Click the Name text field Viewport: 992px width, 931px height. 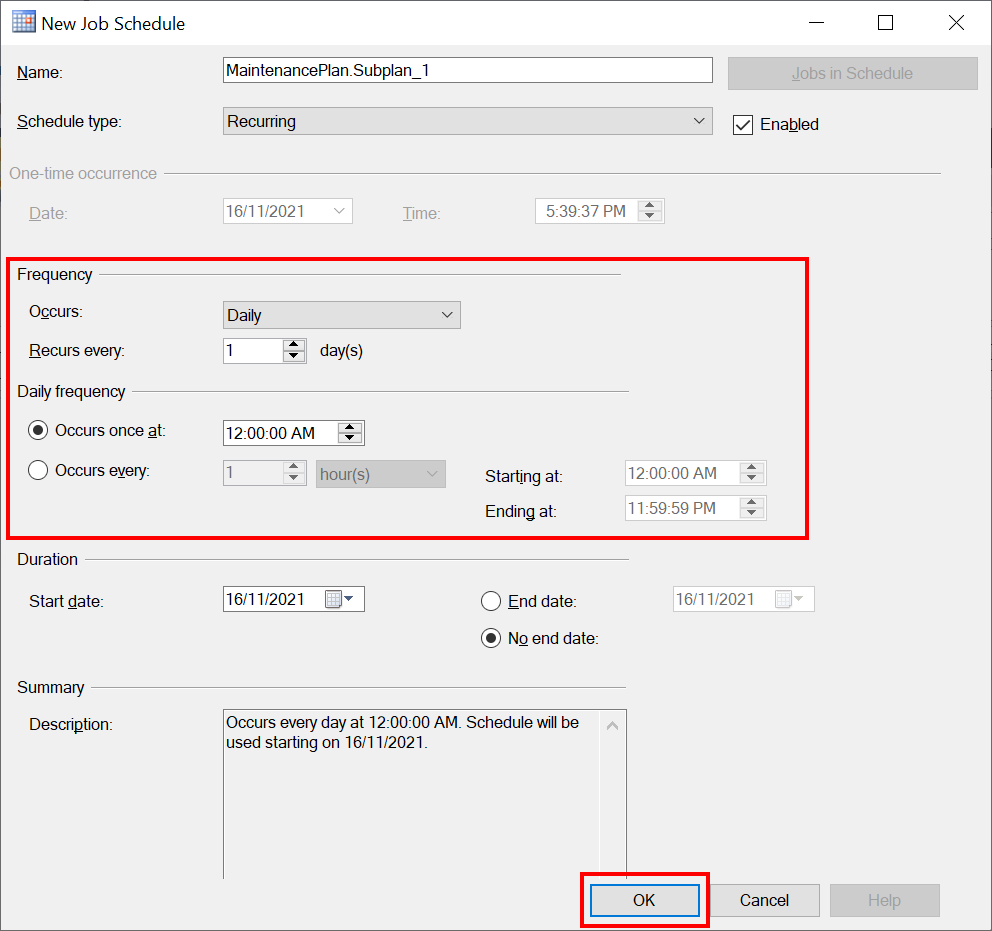468,70
